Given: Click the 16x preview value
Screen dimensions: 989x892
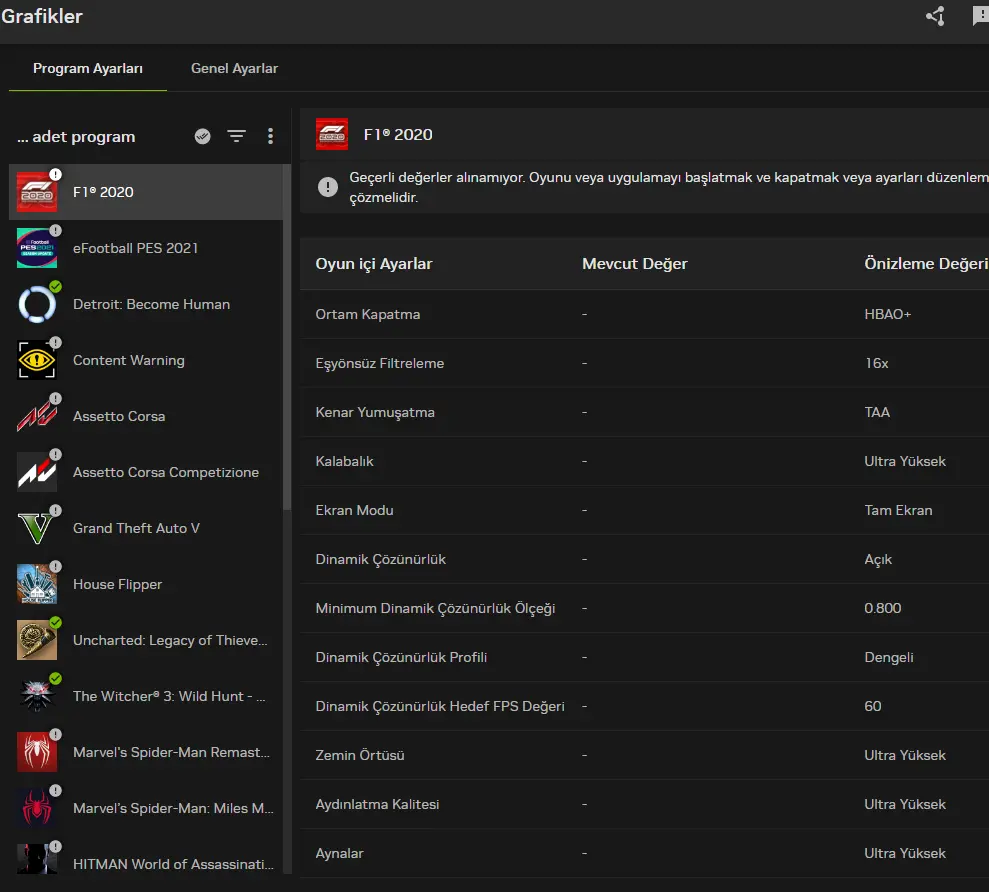Looking at the screenshot, I should point(876,363).
